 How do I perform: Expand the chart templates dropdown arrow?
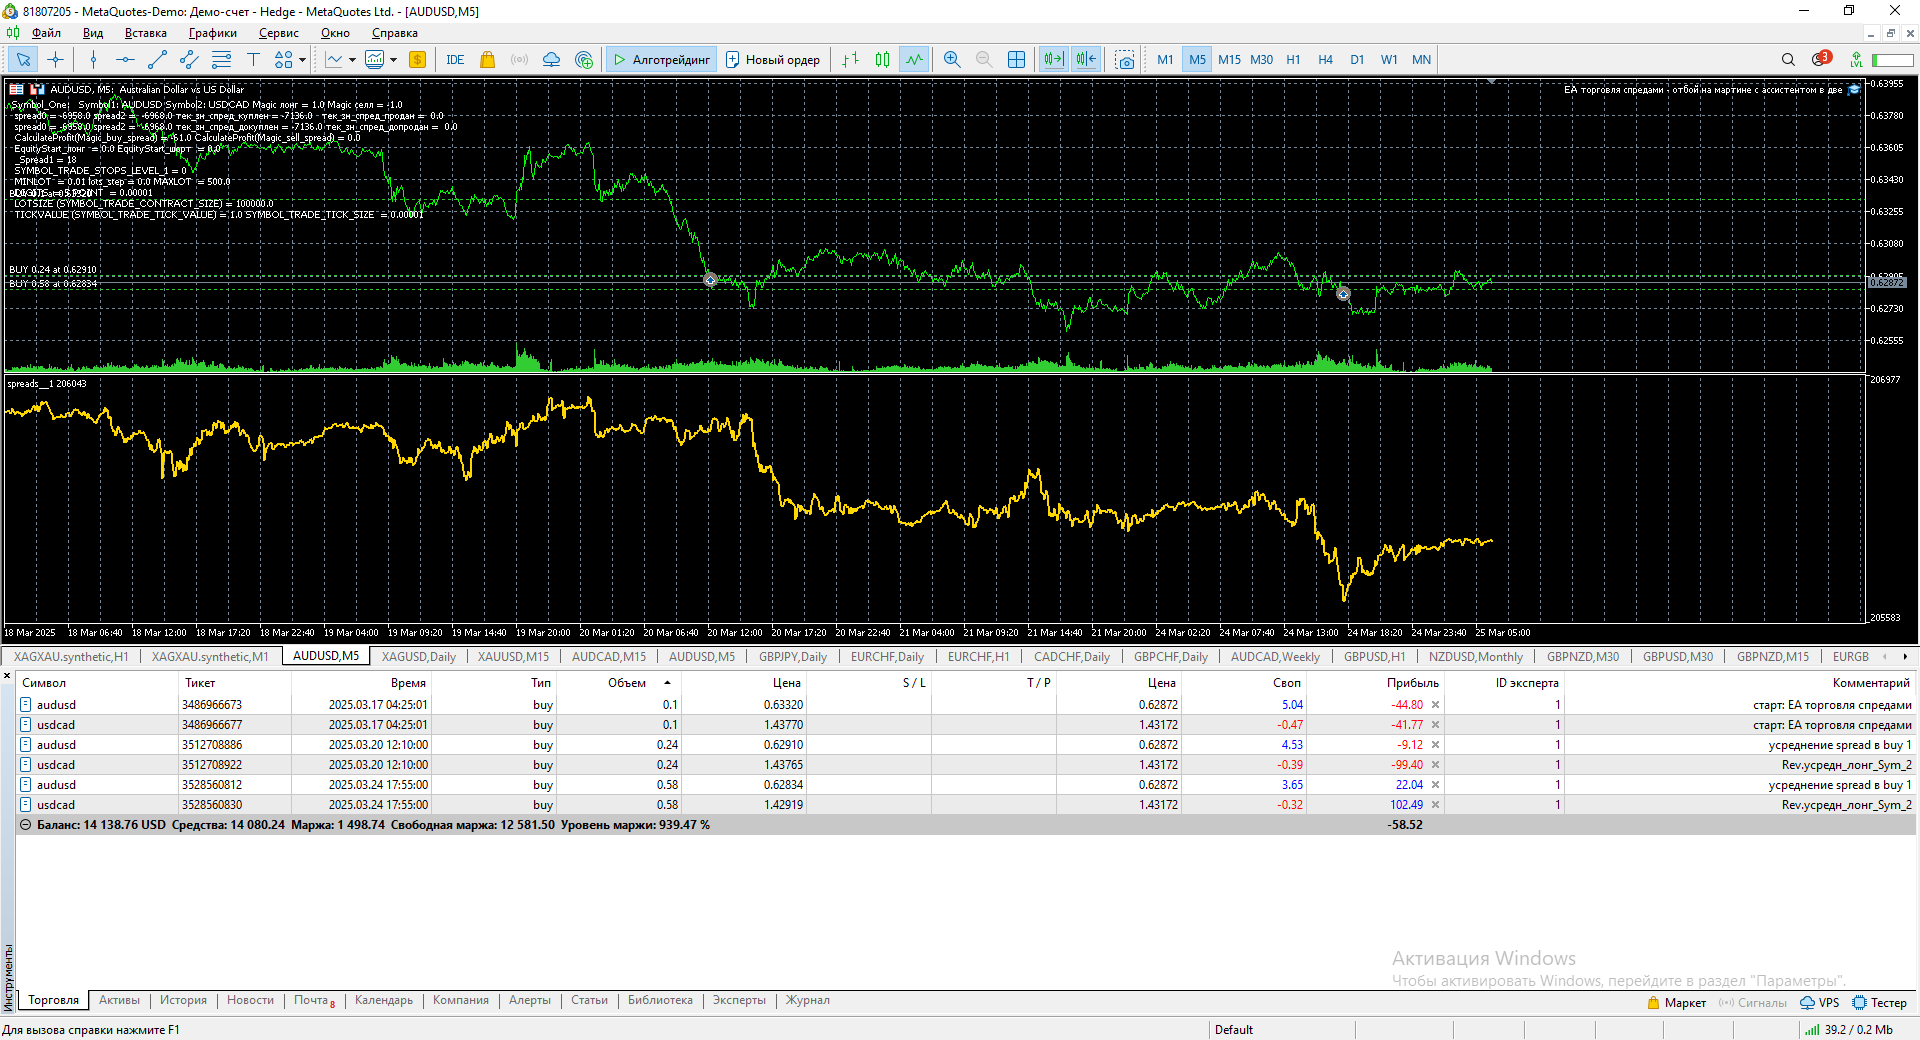(393, 60)
